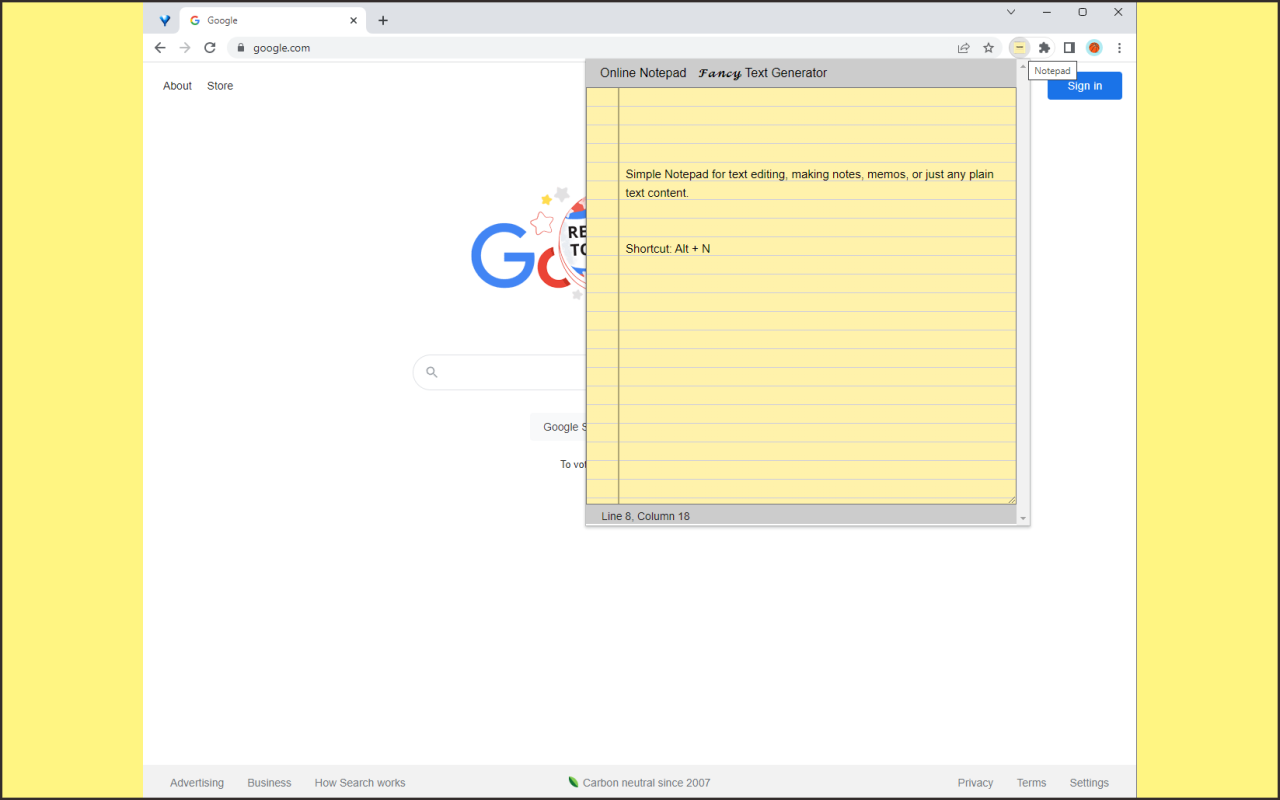Reload the page with the refresh icon
1280x800 pixels.
[x=209, y=47]
